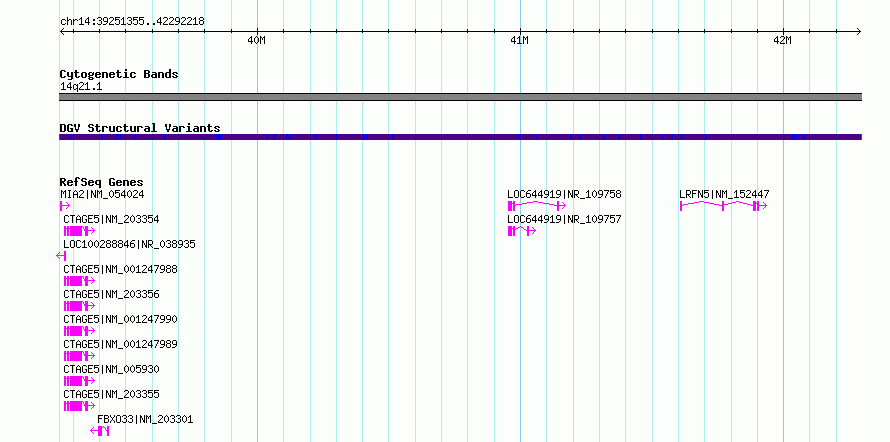Click the purple DGV structural variants bar

[x=460, y=137]
